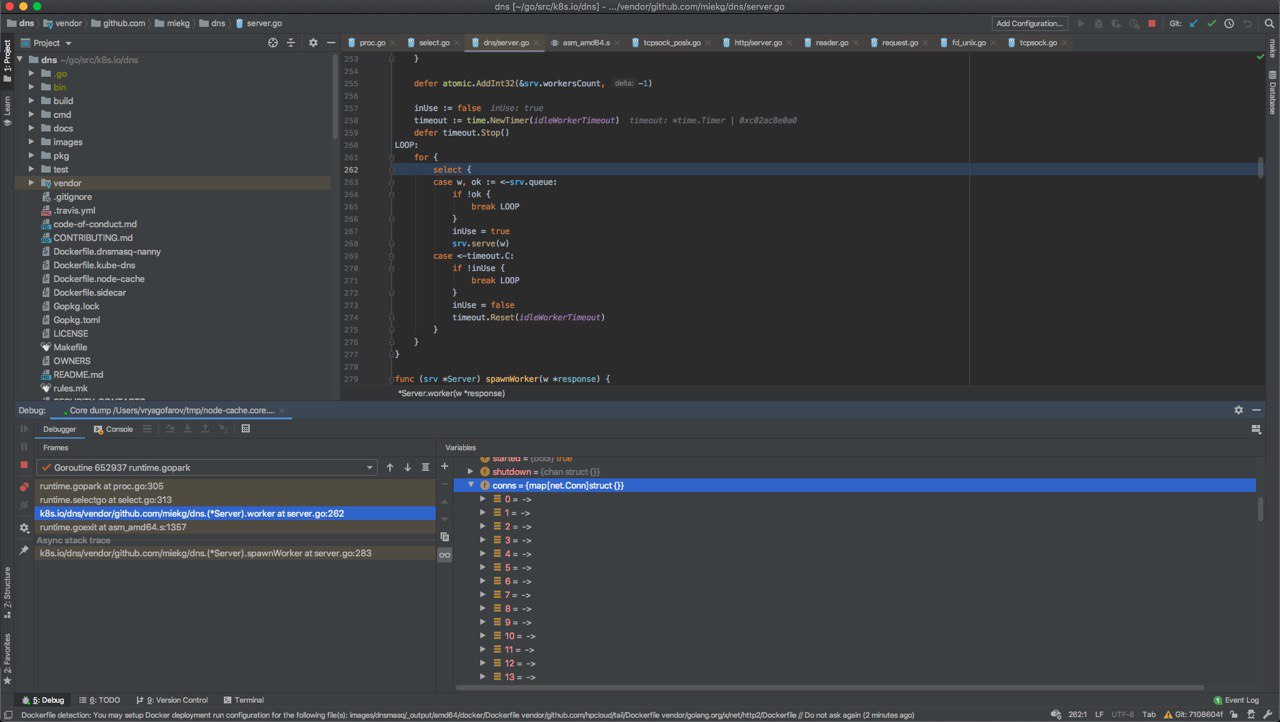The image size is (1280, 722).
Task: Toggle Learn tool window side tab
Action: click(7, 110)
